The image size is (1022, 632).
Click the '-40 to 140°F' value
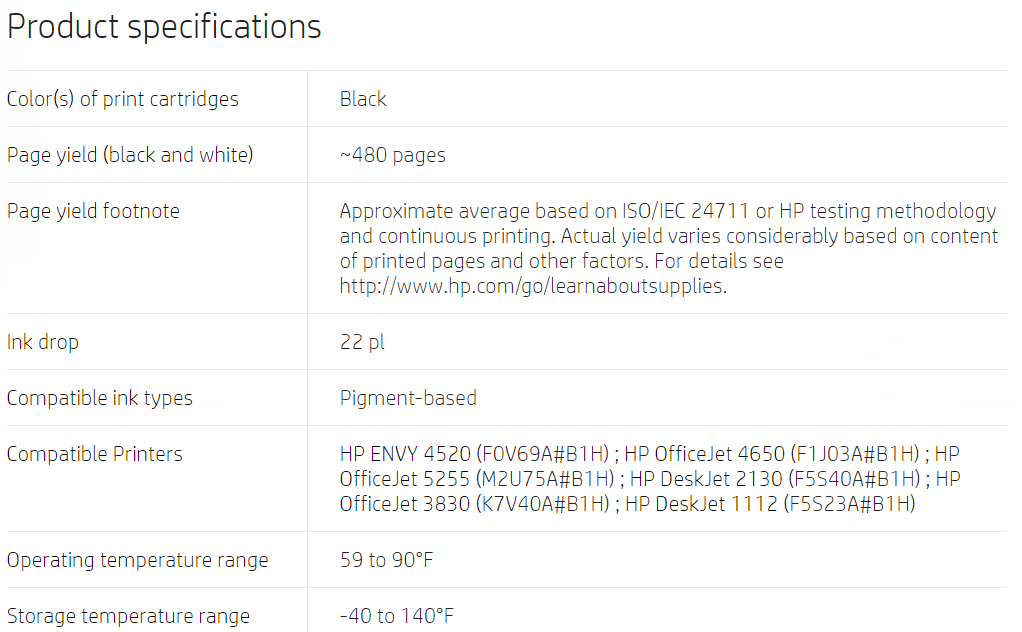coord(396,616)
